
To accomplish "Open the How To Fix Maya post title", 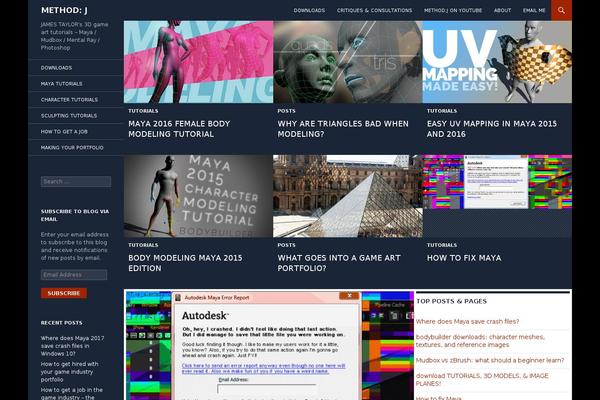I will tap(464, 258).
